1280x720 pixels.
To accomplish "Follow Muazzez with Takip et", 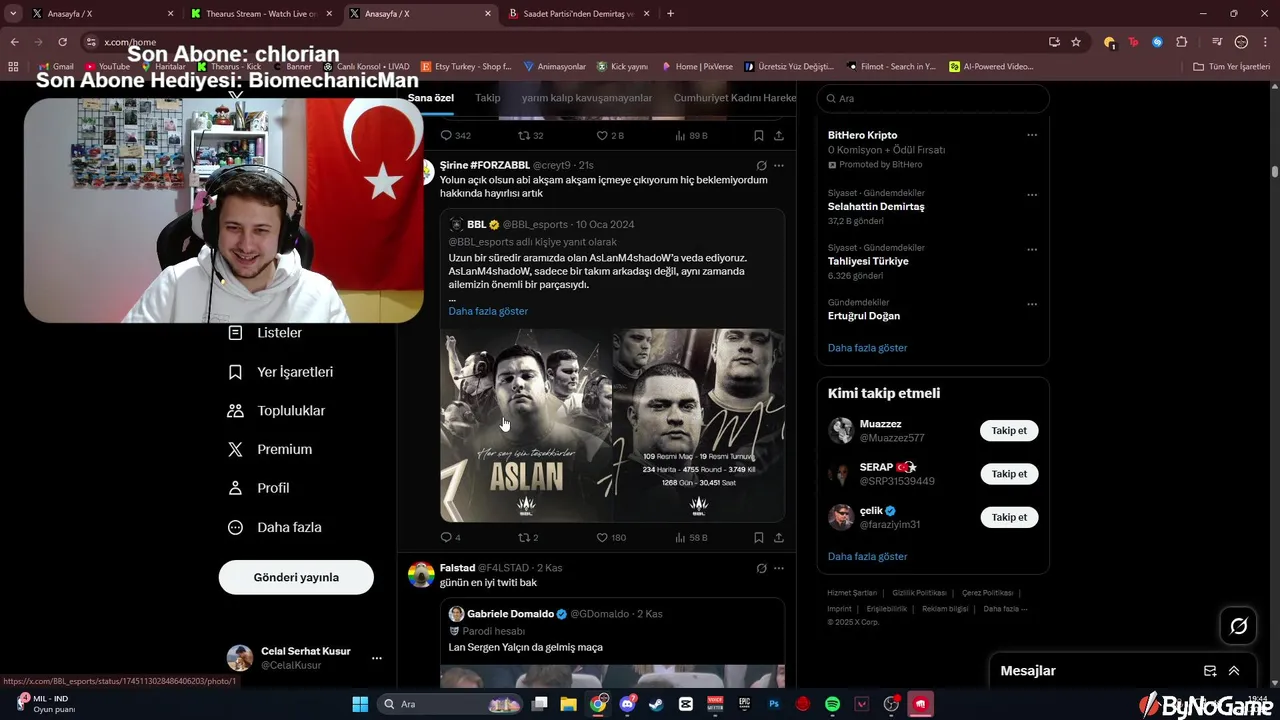I will click(x=1009, y=431).
